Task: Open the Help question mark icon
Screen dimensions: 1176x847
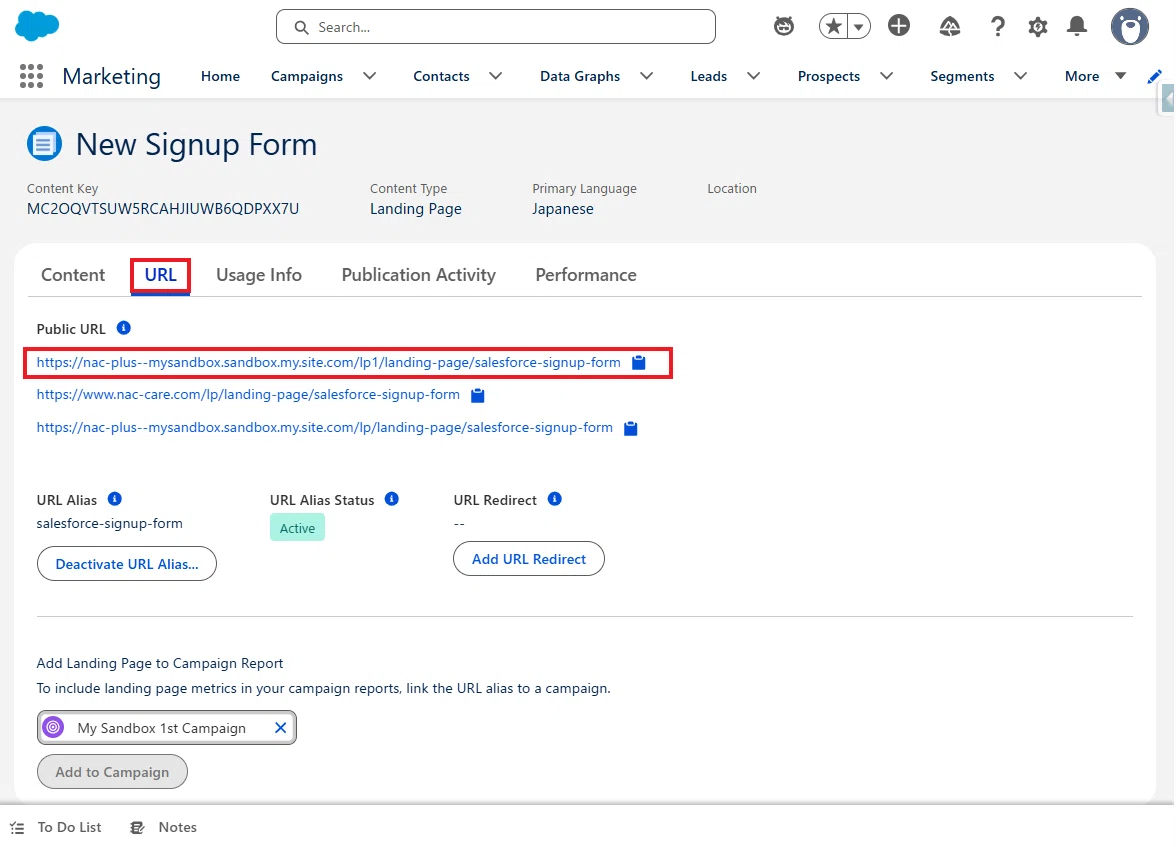Action: [998, 27]
